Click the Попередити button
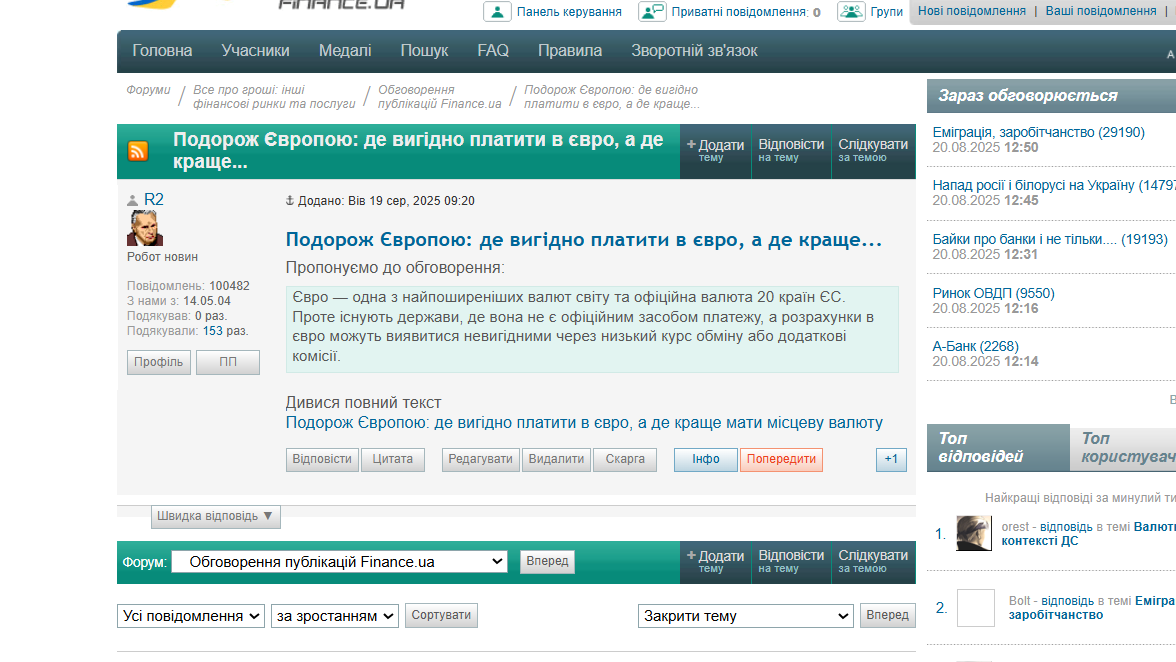Image resolution: width=1176 pixels, height=662 pixels. click(x=782, y=459)
